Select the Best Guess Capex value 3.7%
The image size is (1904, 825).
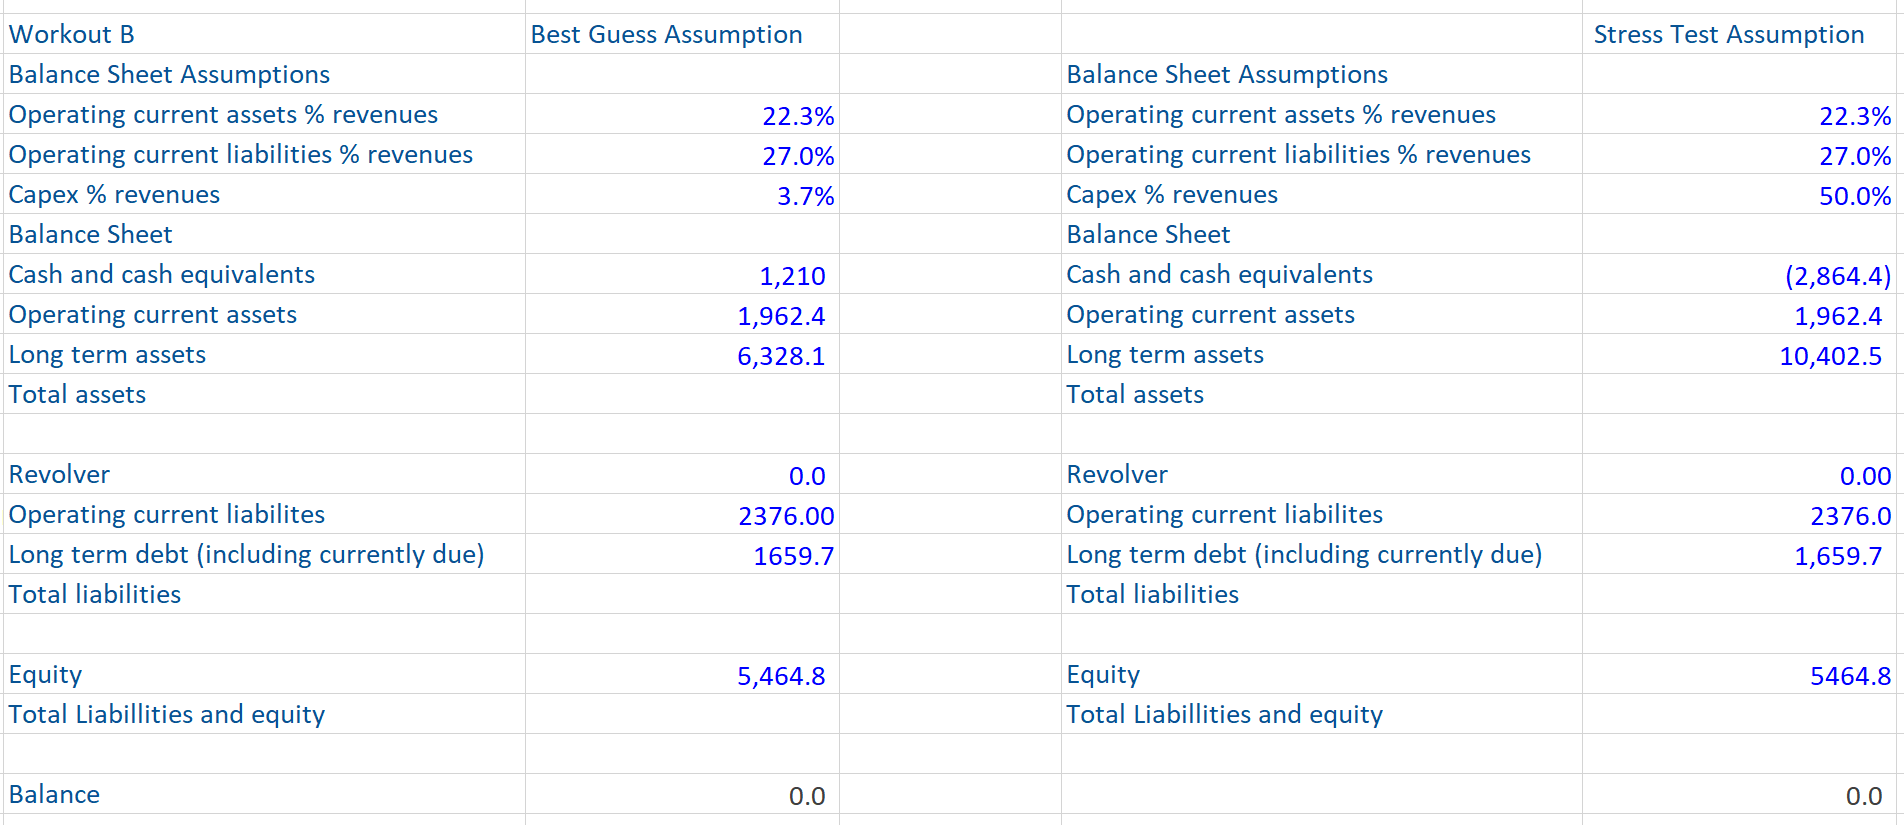pos(805,196)
